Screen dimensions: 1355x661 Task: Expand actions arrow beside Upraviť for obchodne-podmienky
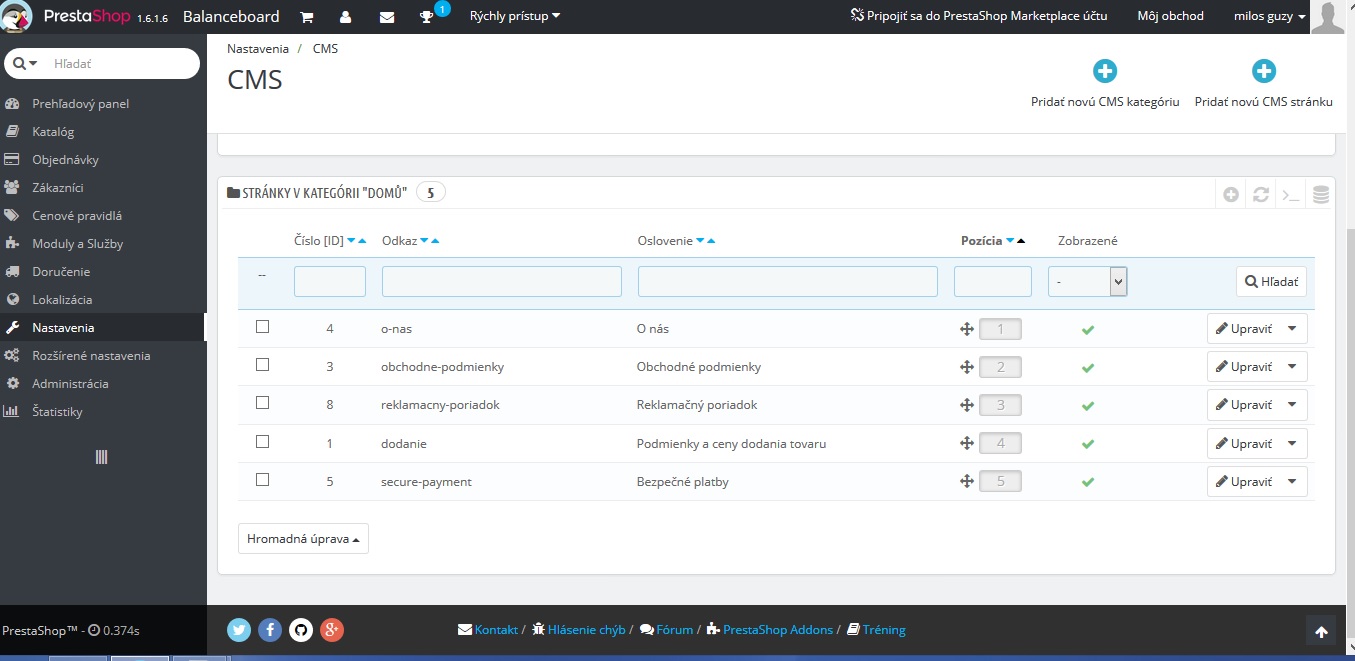1292,366
